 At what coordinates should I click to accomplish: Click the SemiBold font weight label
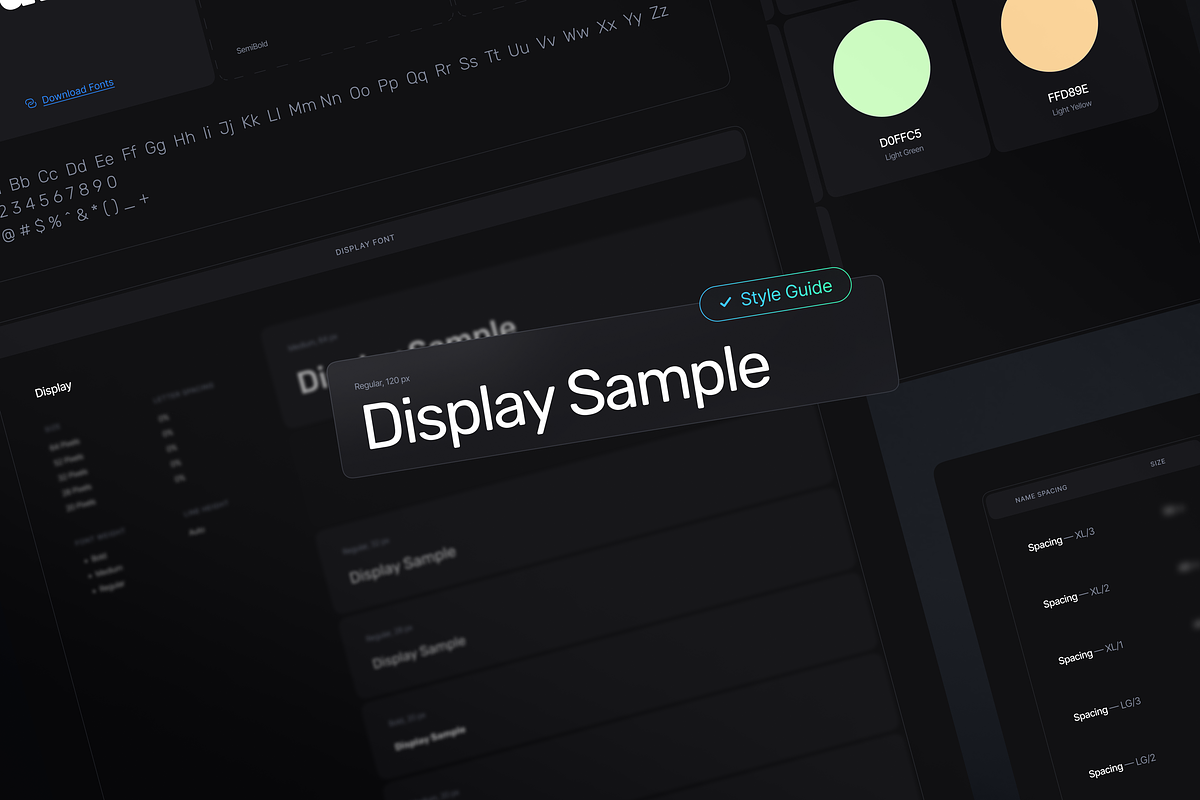(x=251, y=45)
